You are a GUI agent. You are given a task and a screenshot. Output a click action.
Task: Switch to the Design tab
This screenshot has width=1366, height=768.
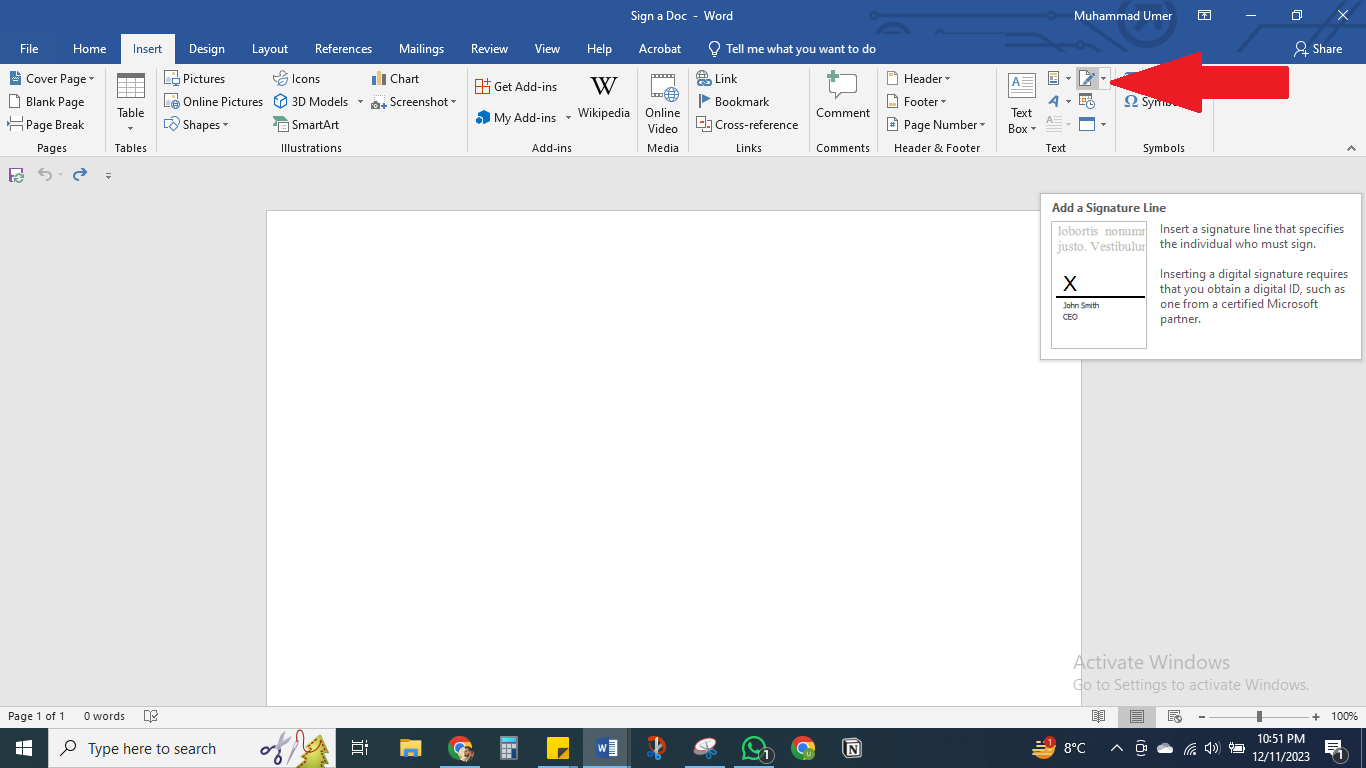click(207, 48)
